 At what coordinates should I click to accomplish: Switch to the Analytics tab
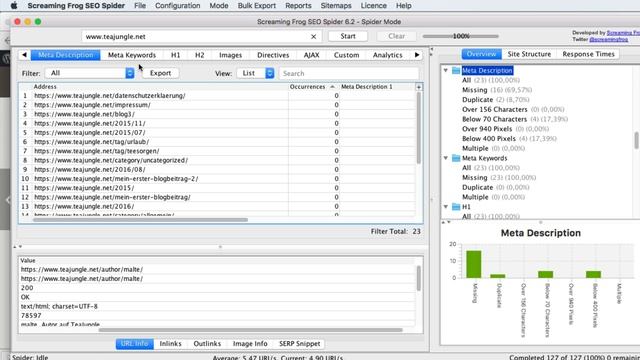coord(387,55)
